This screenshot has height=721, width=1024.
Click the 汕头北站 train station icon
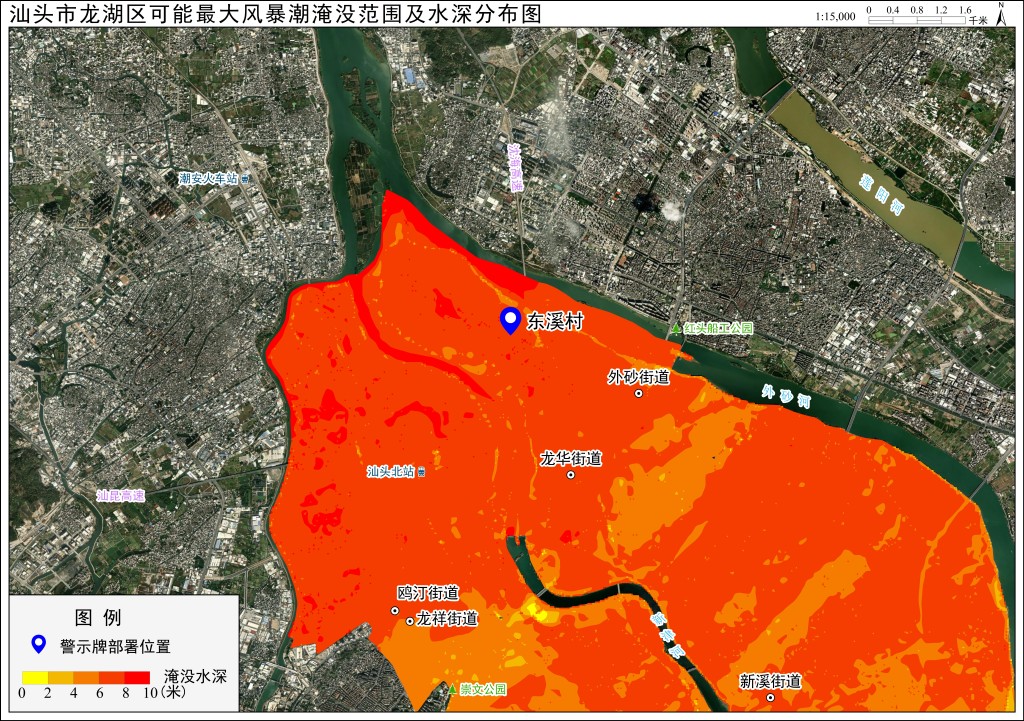(x=421, y=472)
